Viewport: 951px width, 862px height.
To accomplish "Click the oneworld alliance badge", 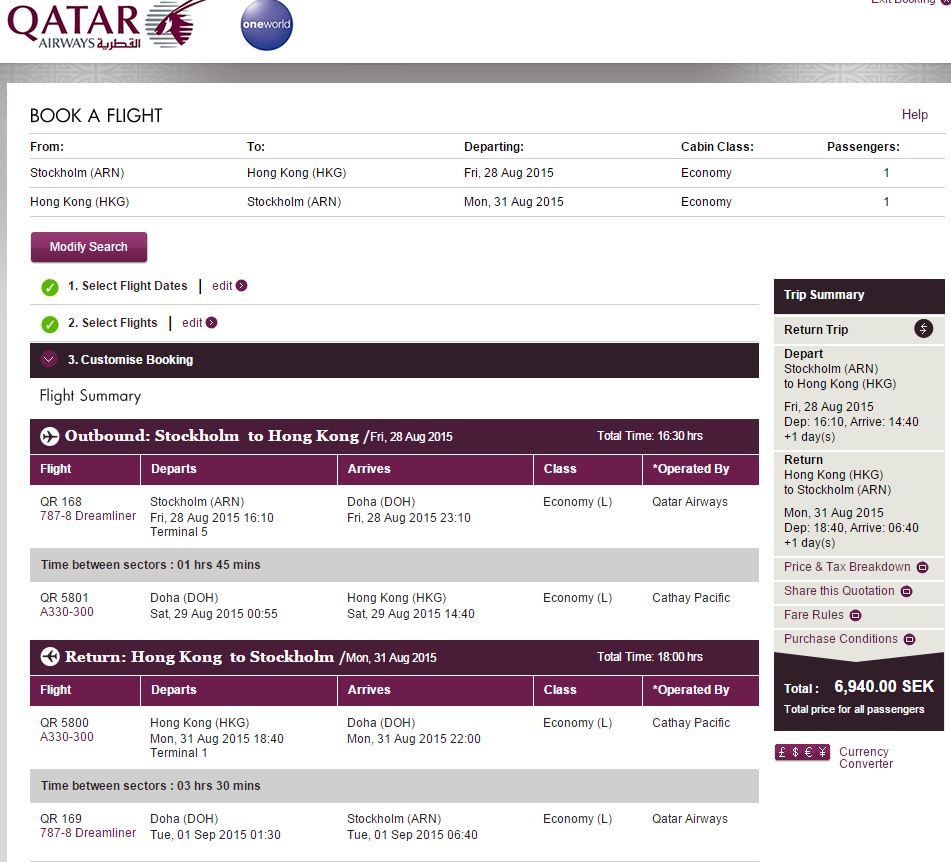I will tap(267, 25).
